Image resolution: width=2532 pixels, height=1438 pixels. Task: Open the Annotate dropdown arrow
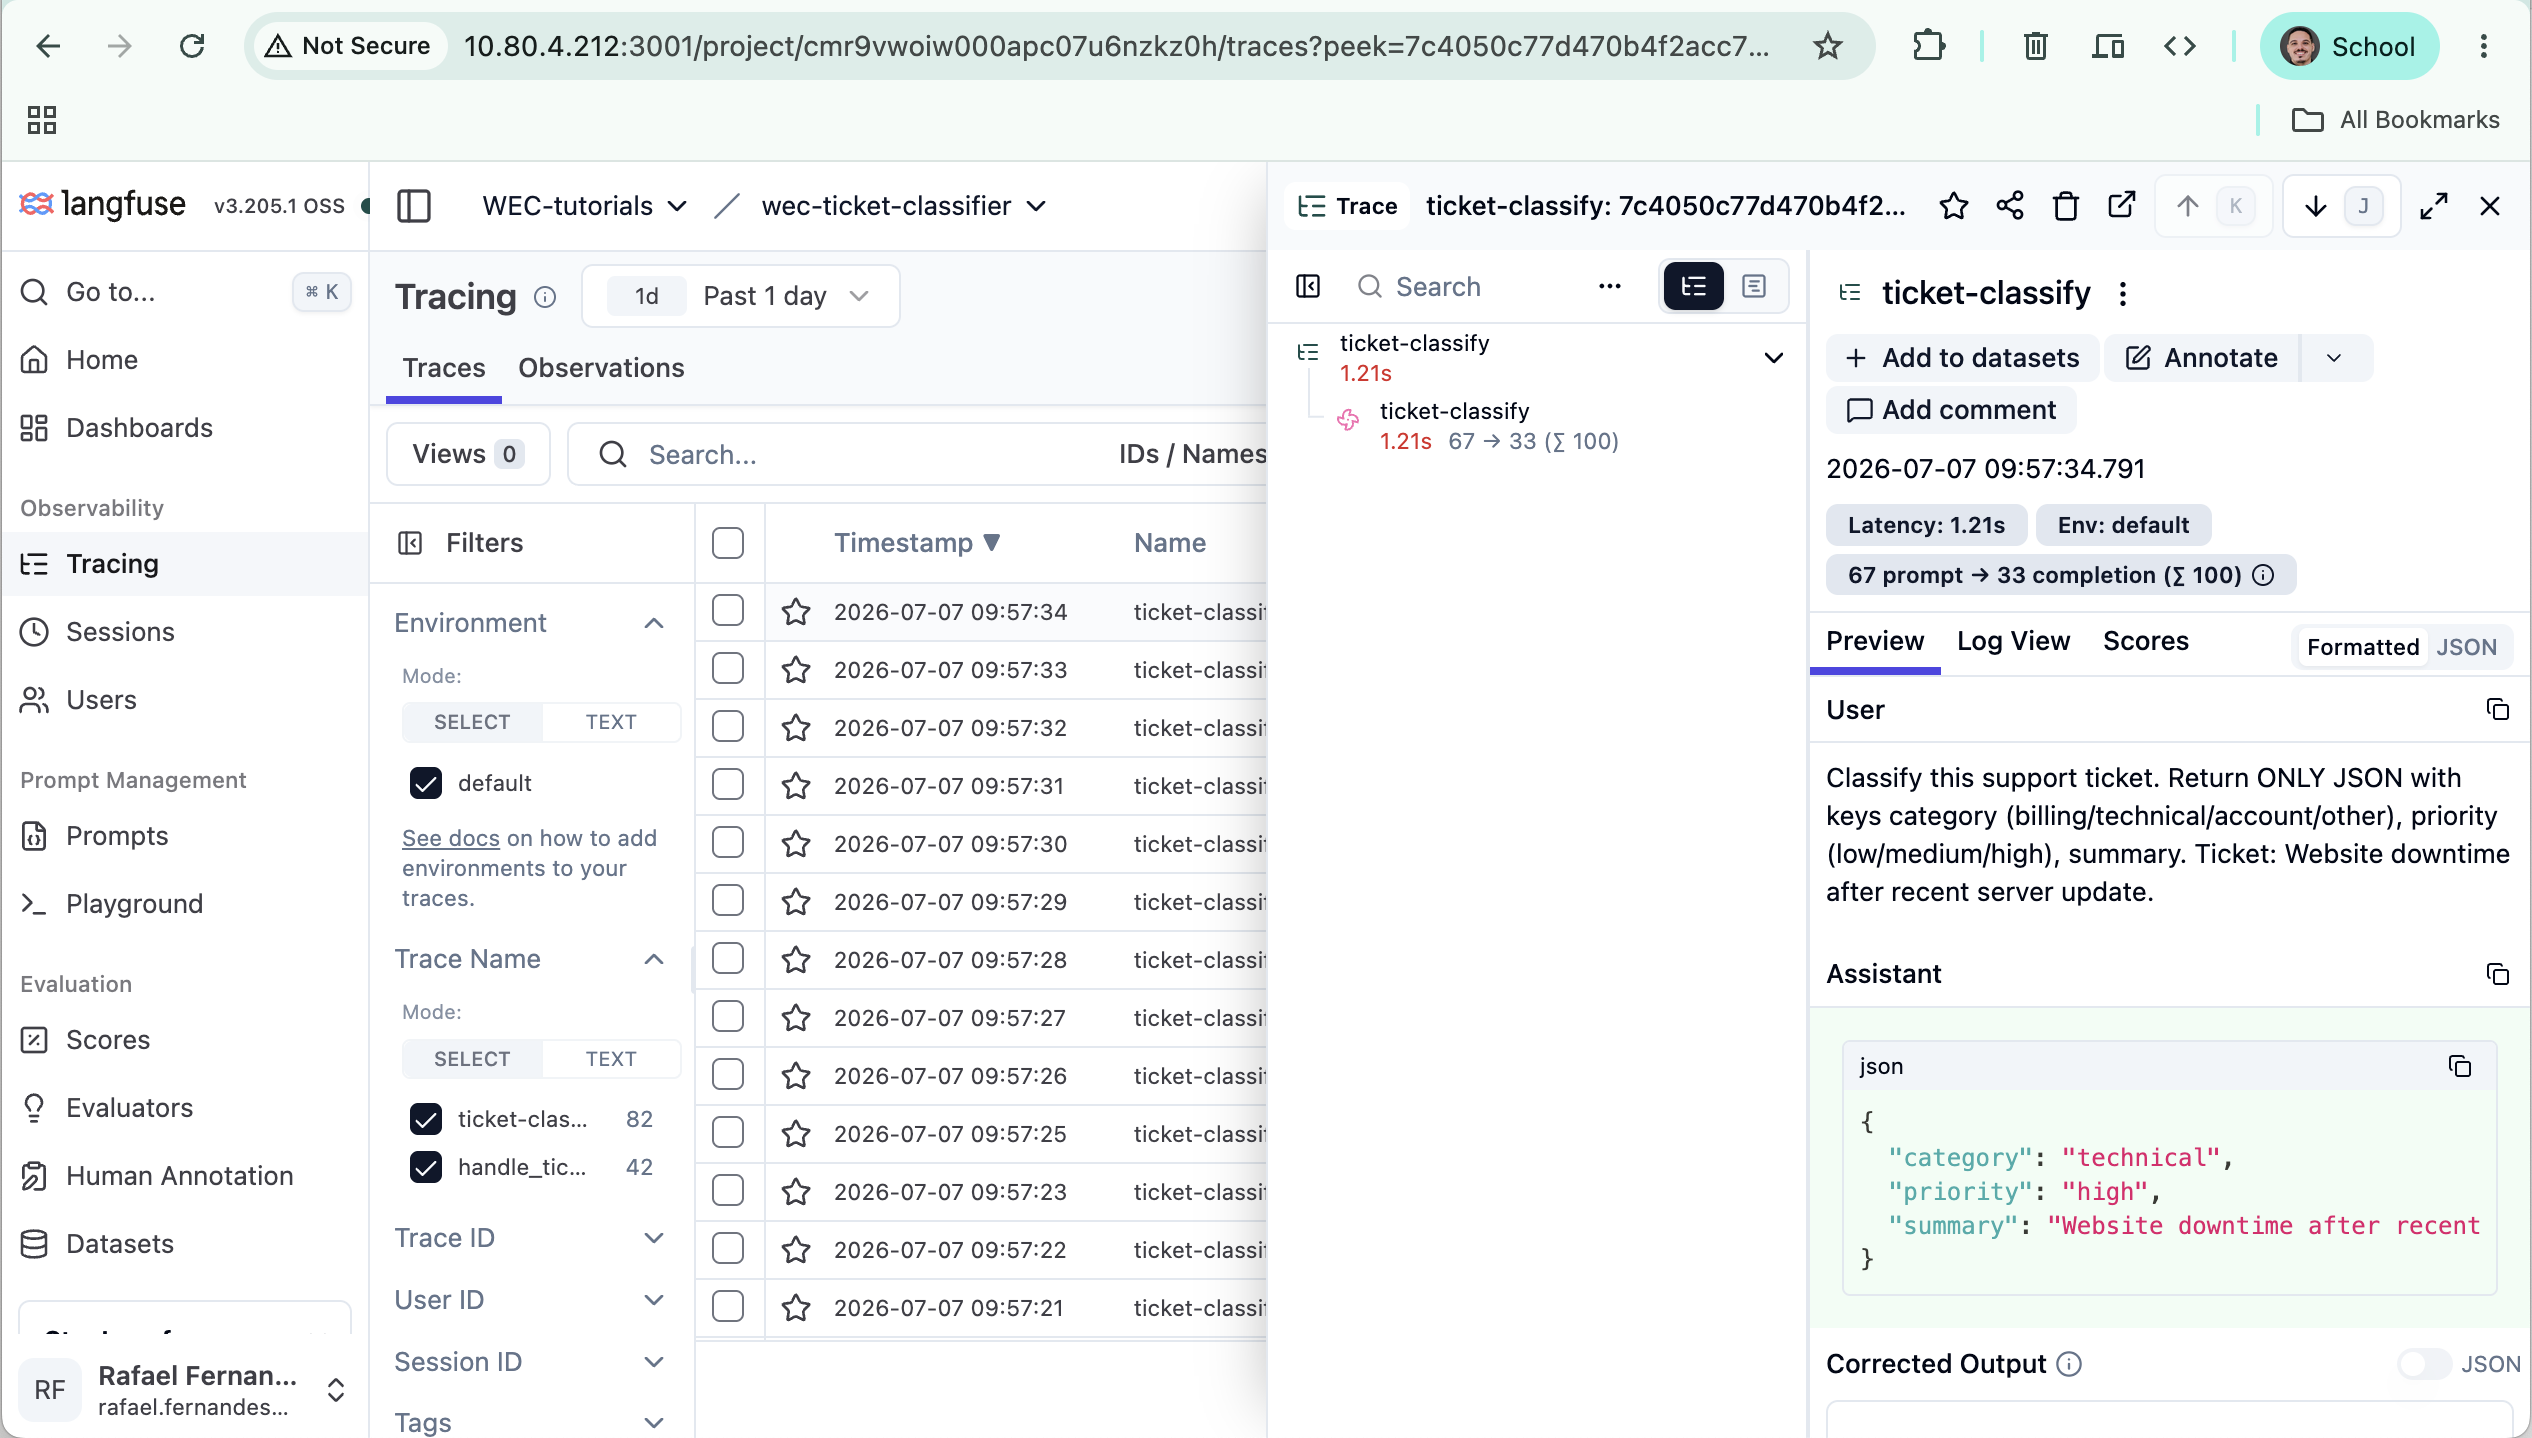[x=2335, y=358]
